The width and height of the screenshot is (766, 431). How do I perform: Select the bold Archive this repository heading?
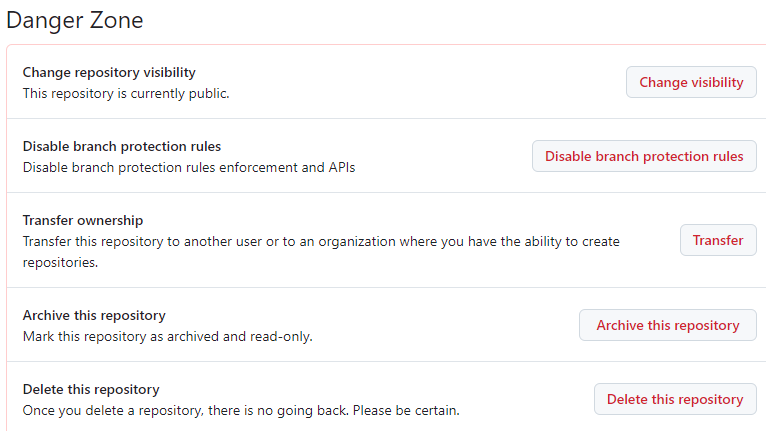pyautogui.click(x=94, y=315)
